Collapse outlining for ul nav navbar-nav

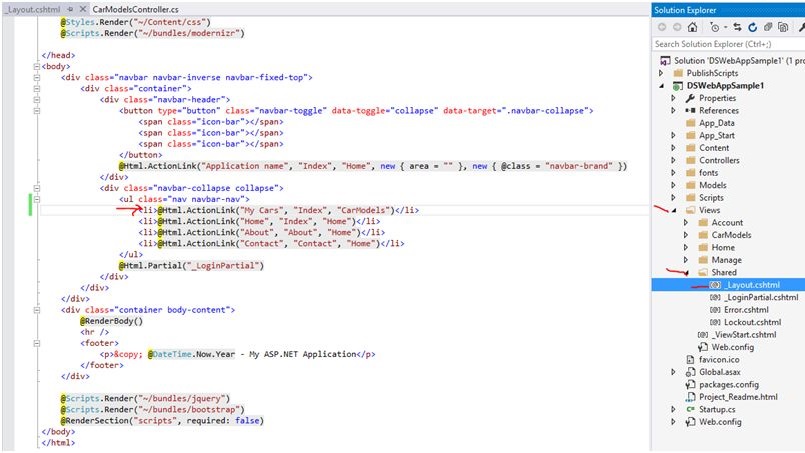[36, 199]
